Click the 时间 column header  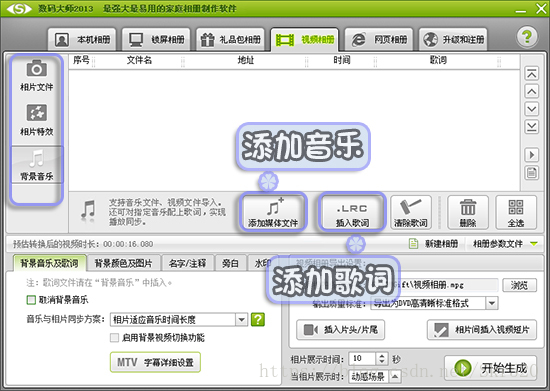point(342,60)
